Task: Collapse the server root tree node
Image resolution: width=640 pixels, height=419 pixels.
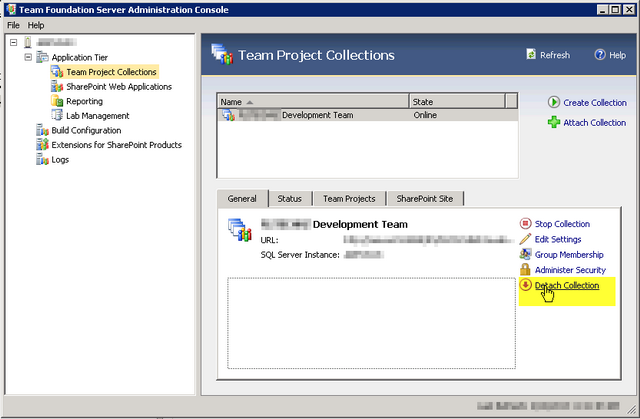Action: (13, 42)
